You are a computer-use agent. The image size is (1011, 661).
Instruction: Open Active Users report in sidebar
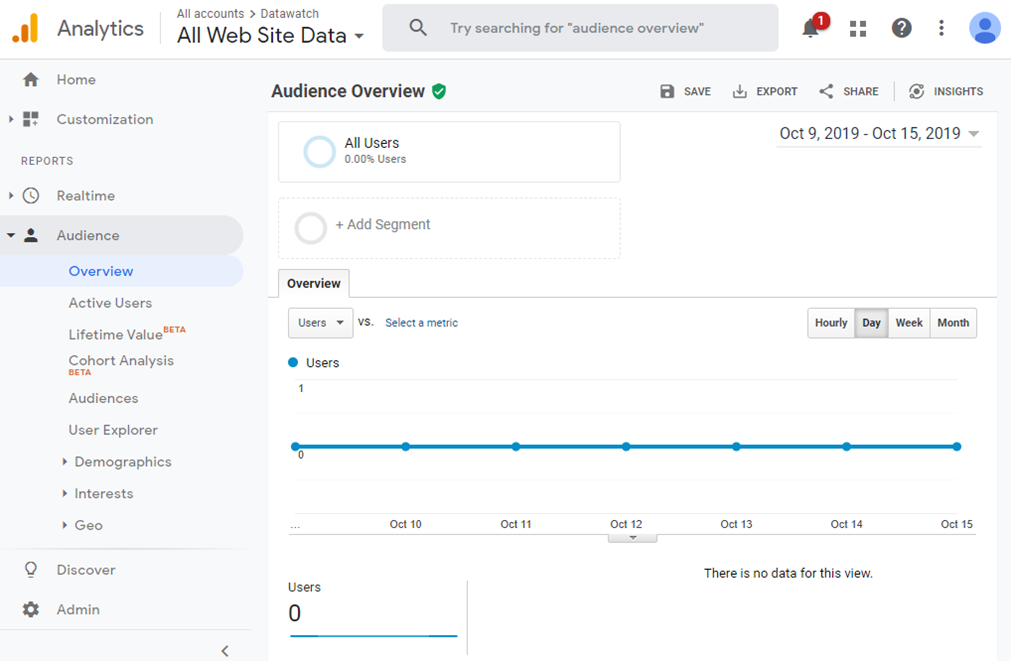coord(110,303)
